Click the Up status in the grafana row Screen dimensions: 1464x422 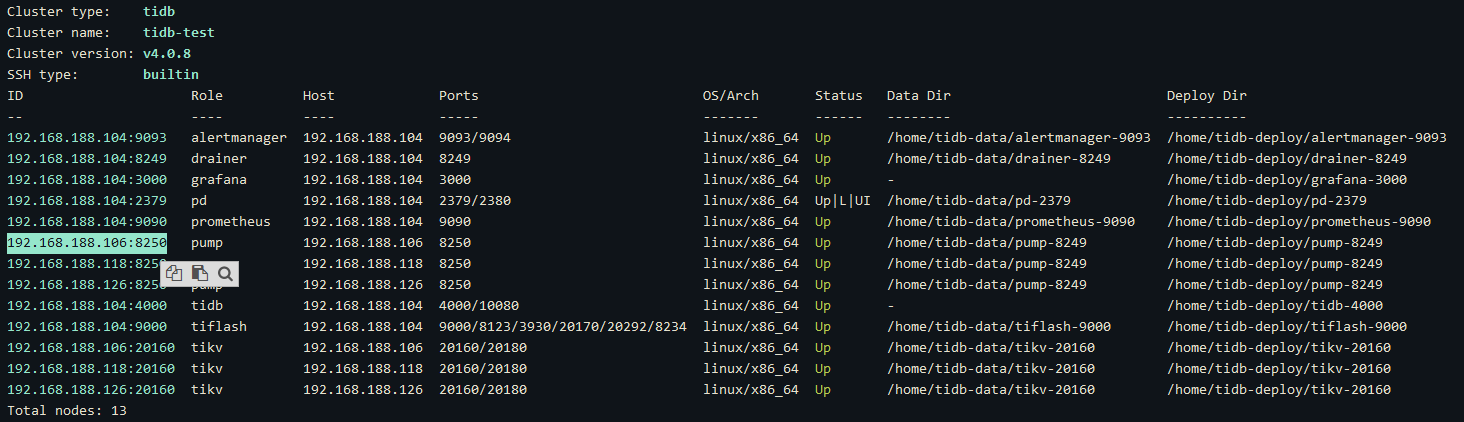click(x=823, y=180)
